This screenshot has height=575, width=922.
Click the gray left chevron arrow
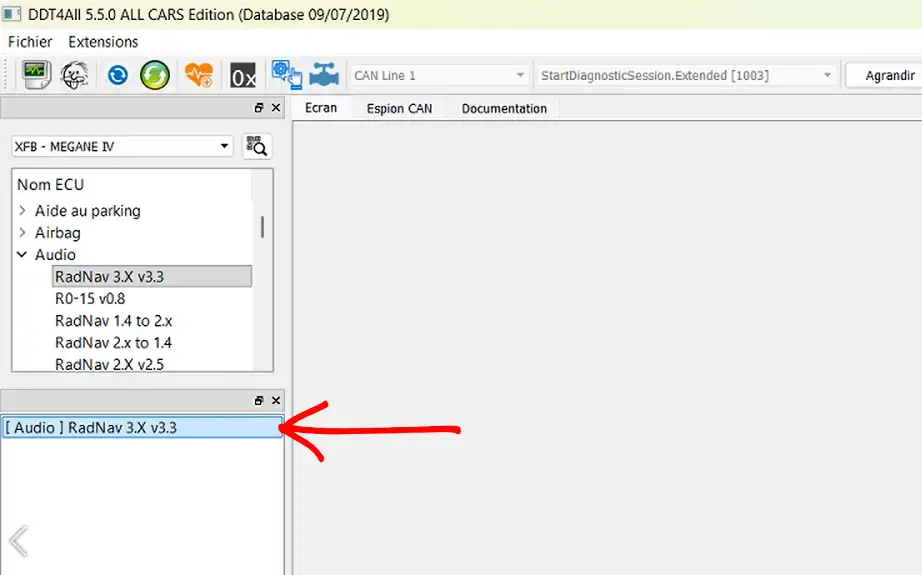[x=19, y=541]
